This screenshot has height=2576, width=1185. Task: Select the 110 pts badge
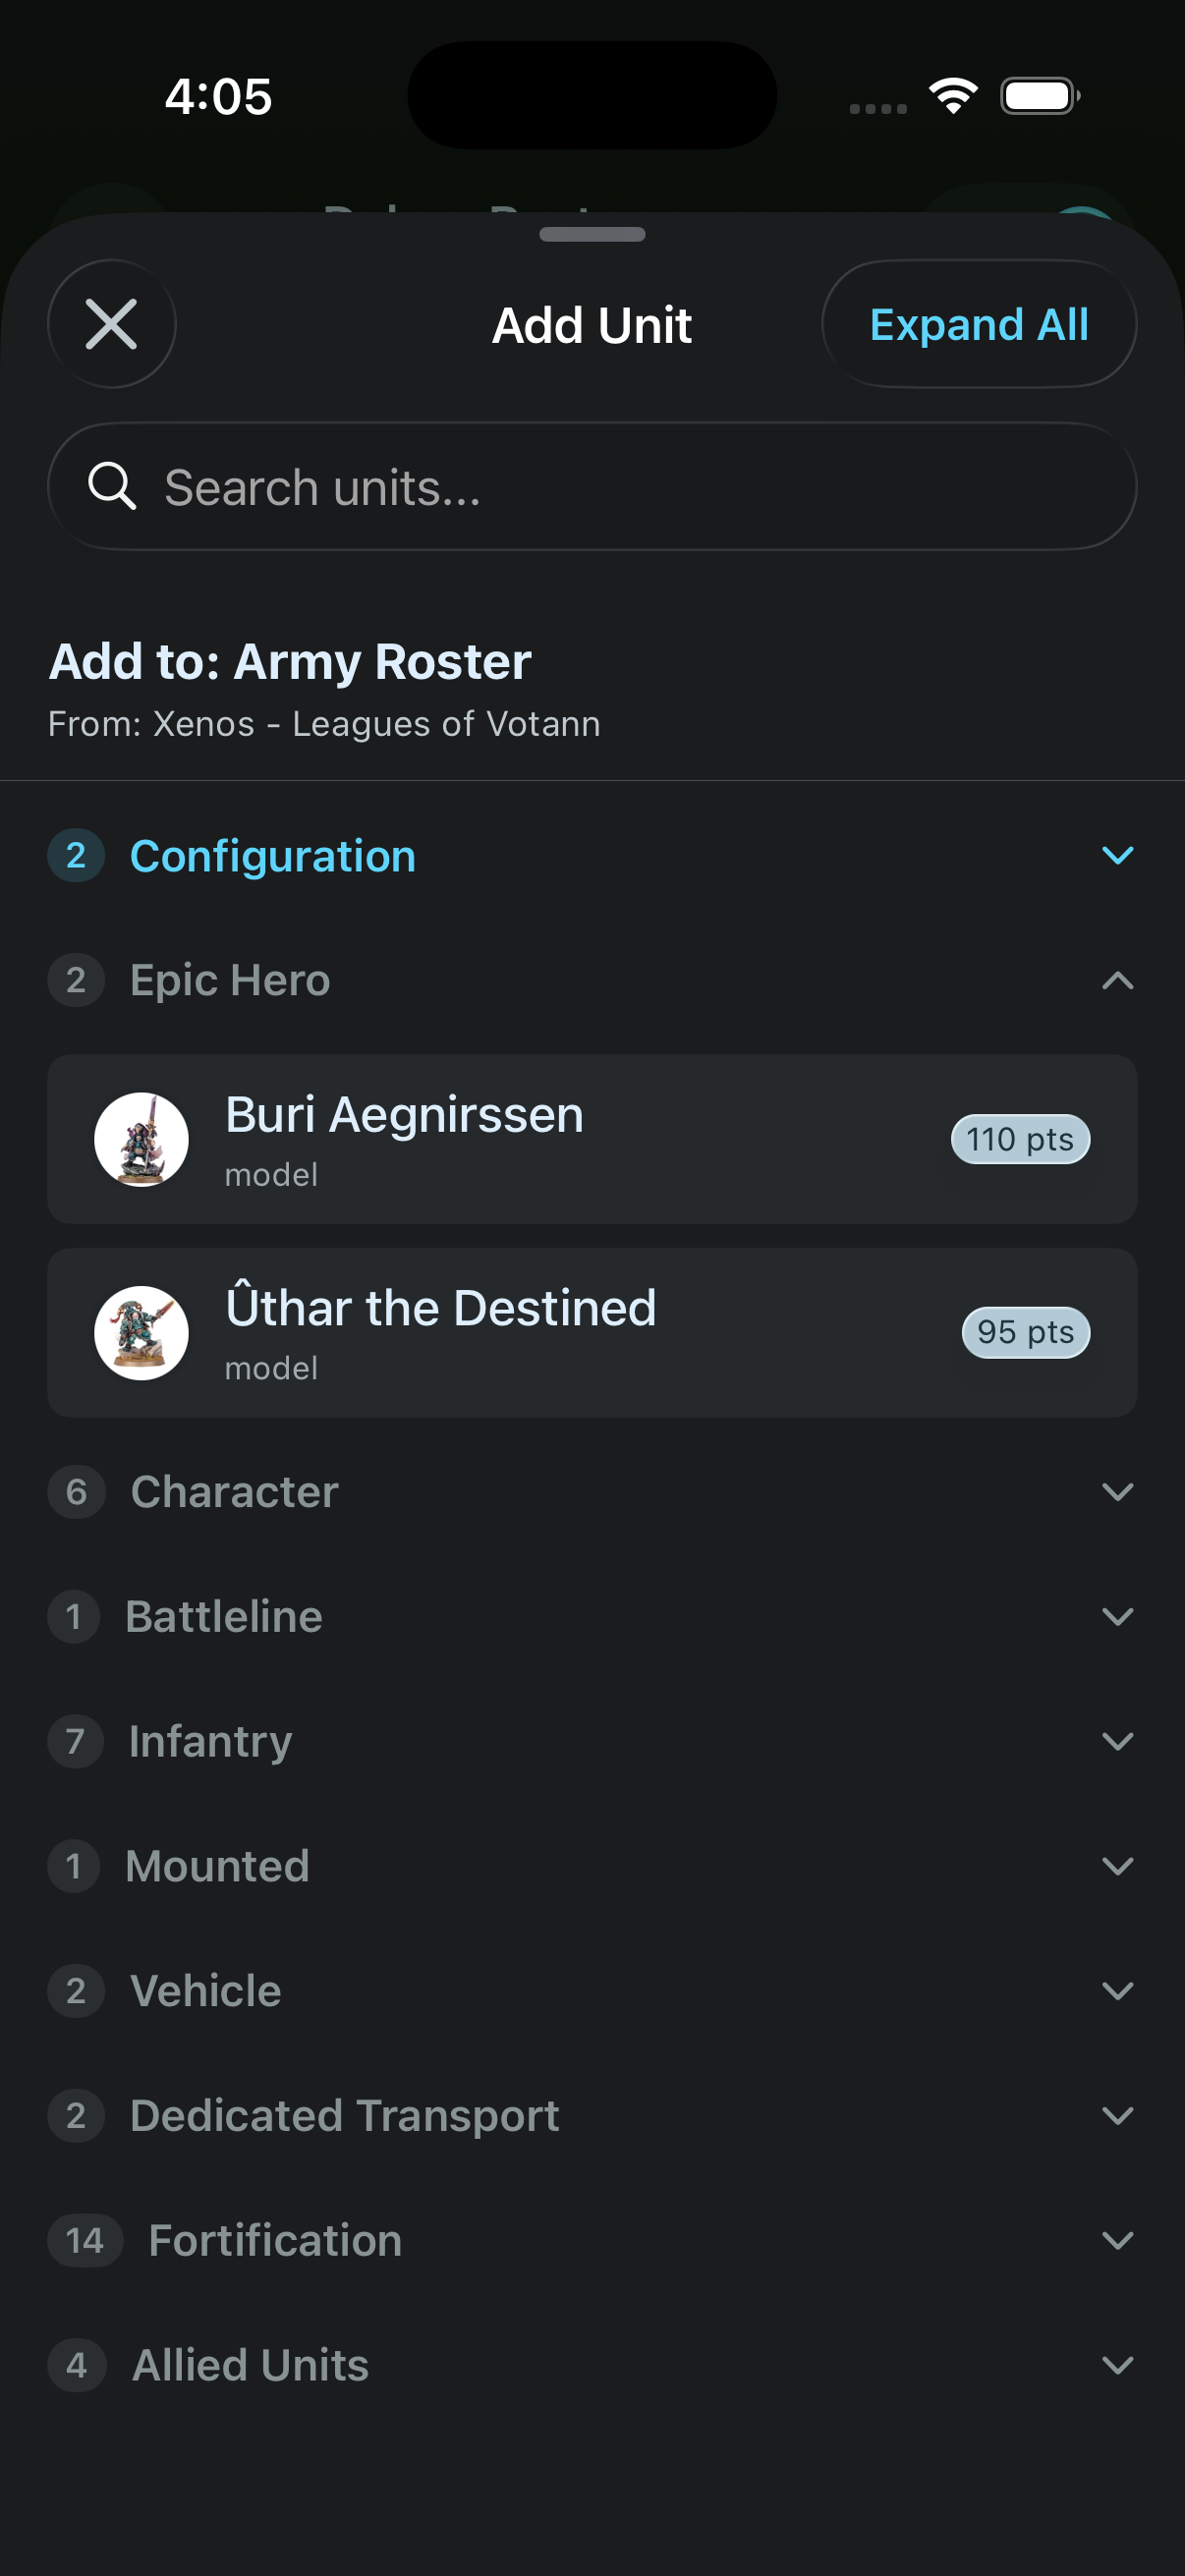pyautogui.click(x=1019, y=1139)
